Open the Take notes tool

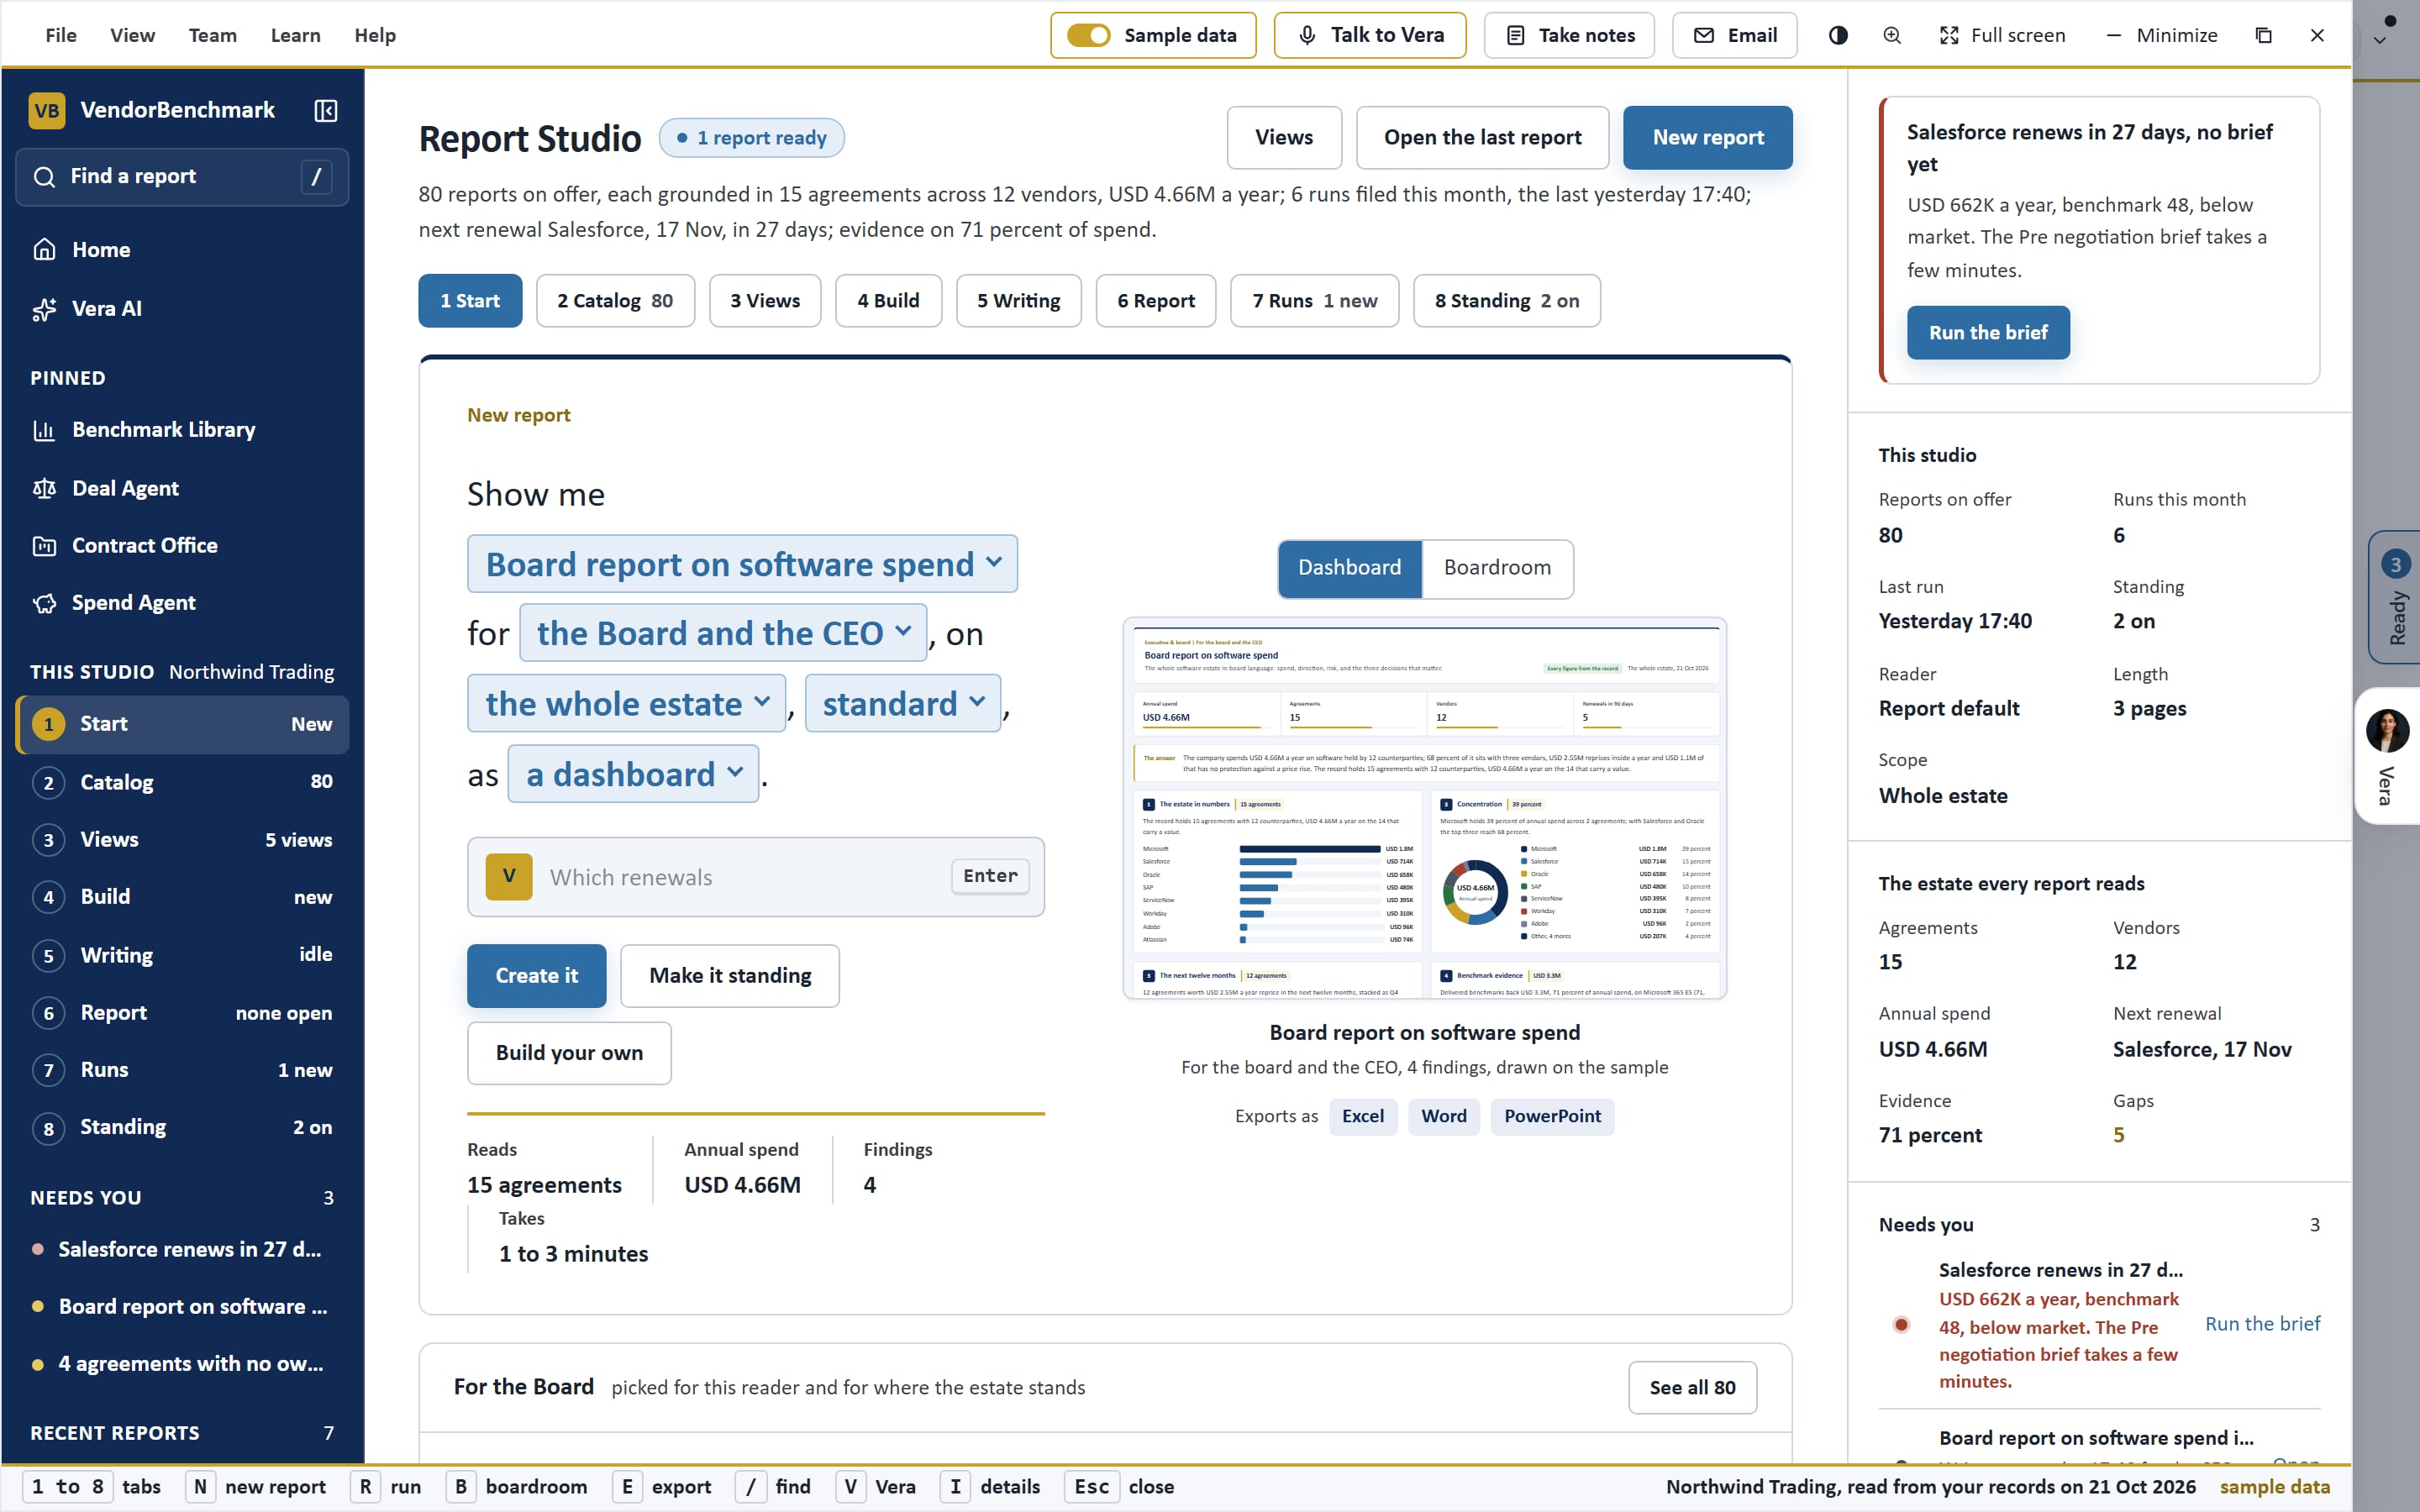[x=1569, y=35]
